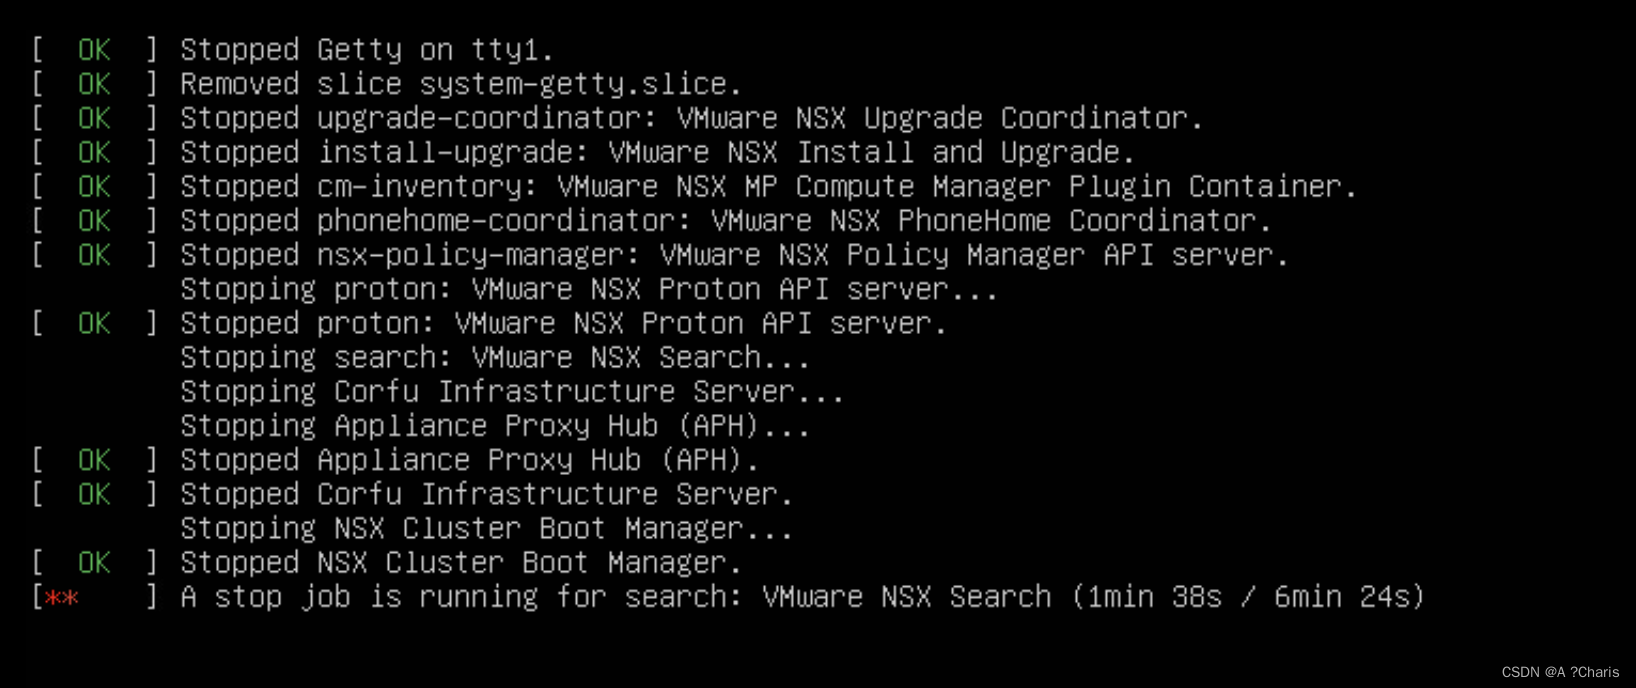Image resolution: width=1636 pixels, height=688 pixels.
Task: Click 'Stopped NSX Cluster Boot Manager.' line
Action: tap(461, 562)
